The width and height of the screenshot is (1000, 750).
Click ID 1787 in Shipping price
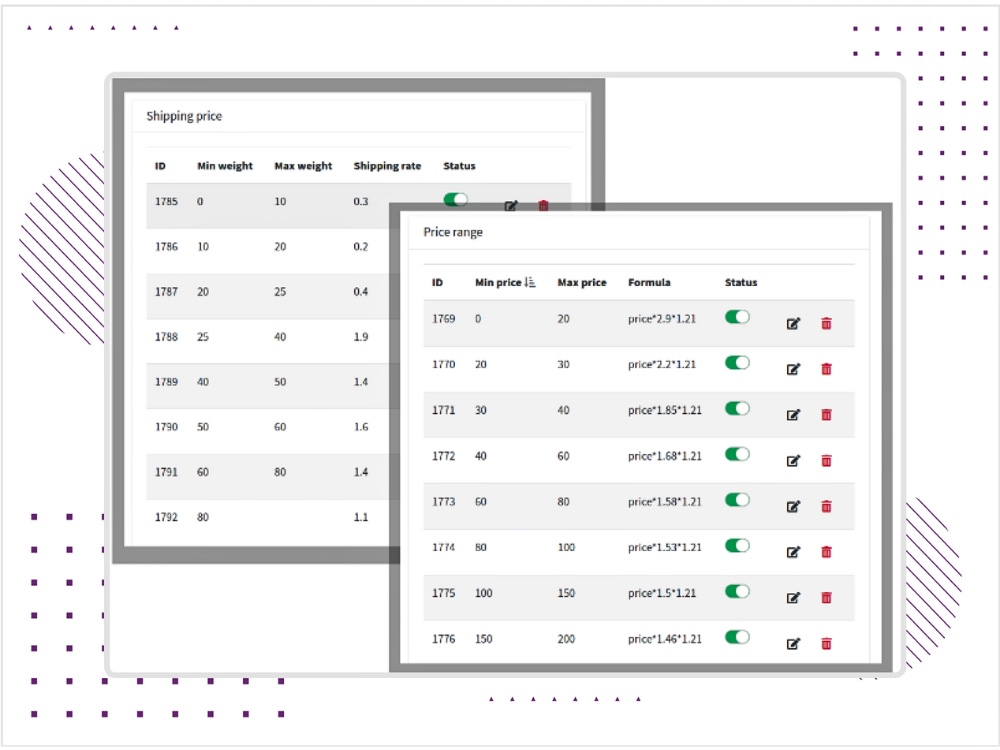click(166, 292)
